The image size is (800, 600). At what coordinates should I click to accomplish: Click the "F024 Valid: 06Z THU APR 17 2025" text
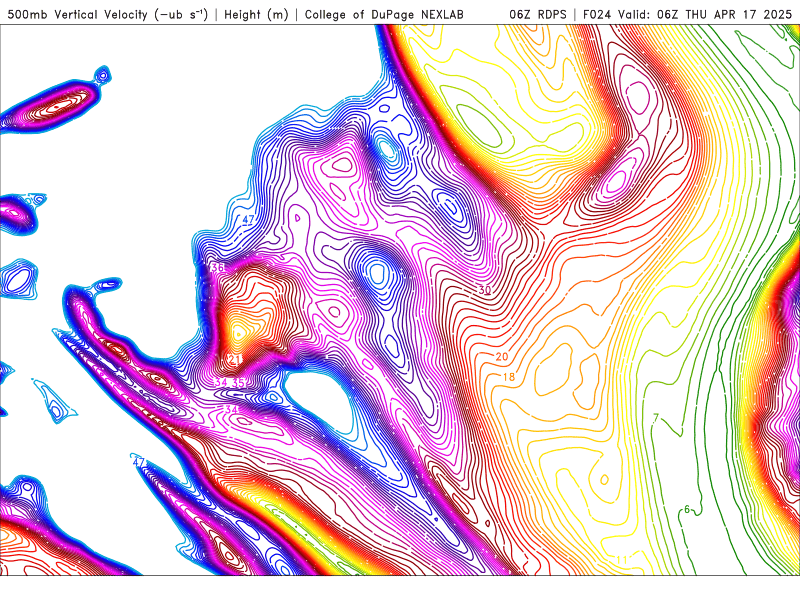click(x=687, y=14)
